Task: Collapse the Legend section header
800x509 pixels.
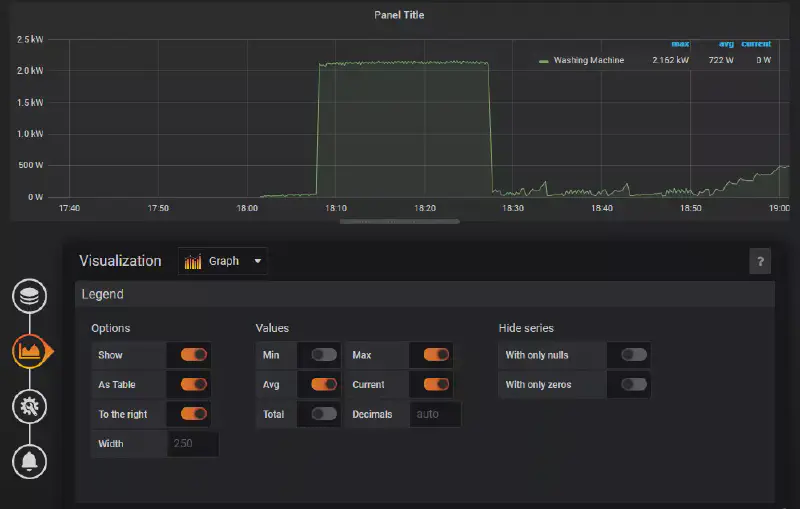Action: point(104,294)
